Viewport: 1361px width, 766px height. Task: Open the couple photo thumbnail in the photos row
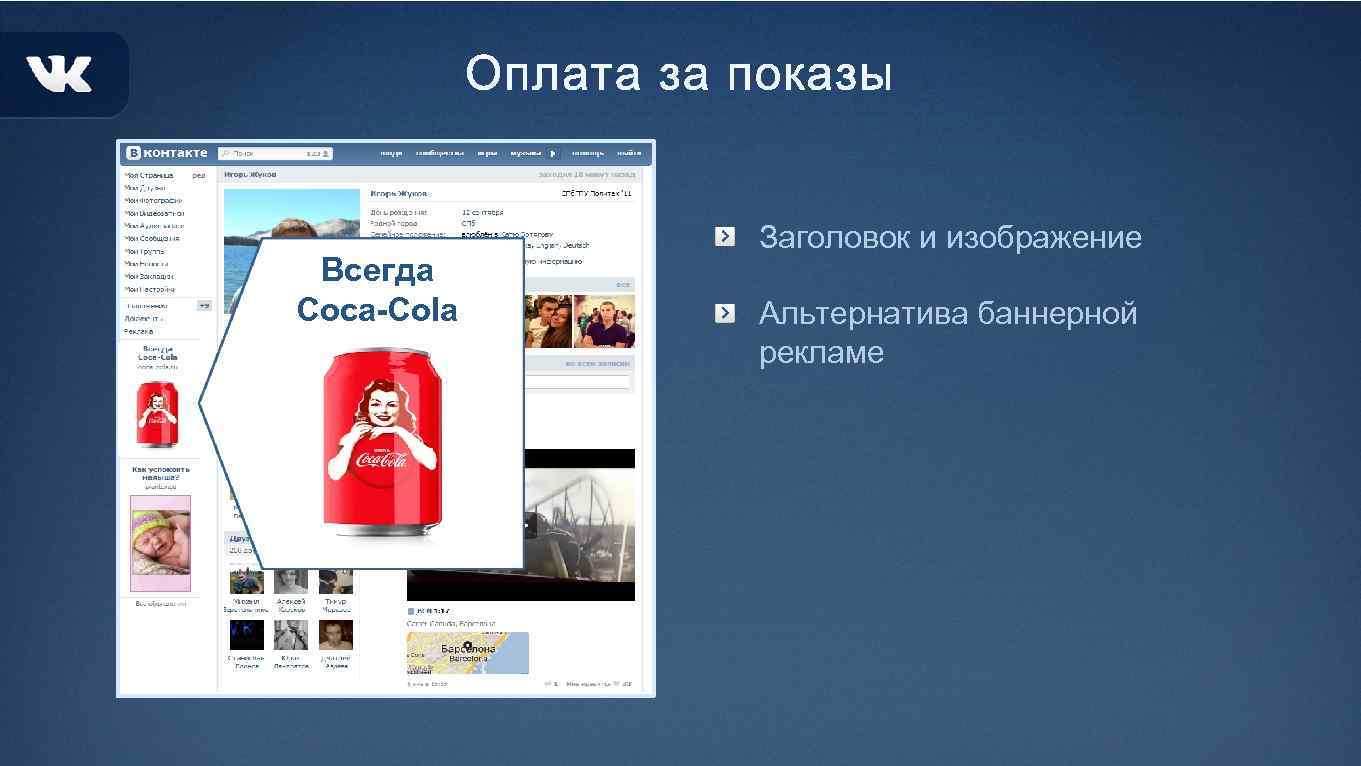click(x=549, y=320)
